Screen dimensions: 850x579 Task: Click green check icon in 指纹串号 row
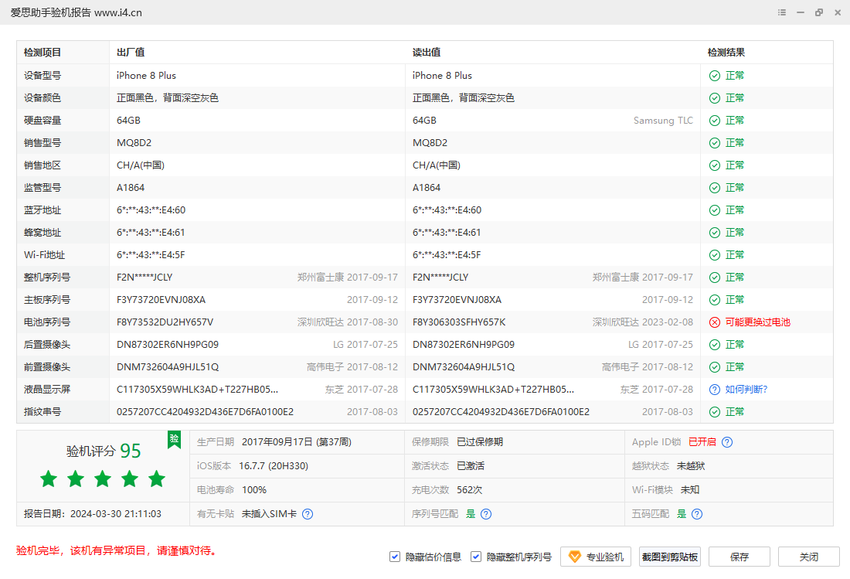(x=714, y=412)
